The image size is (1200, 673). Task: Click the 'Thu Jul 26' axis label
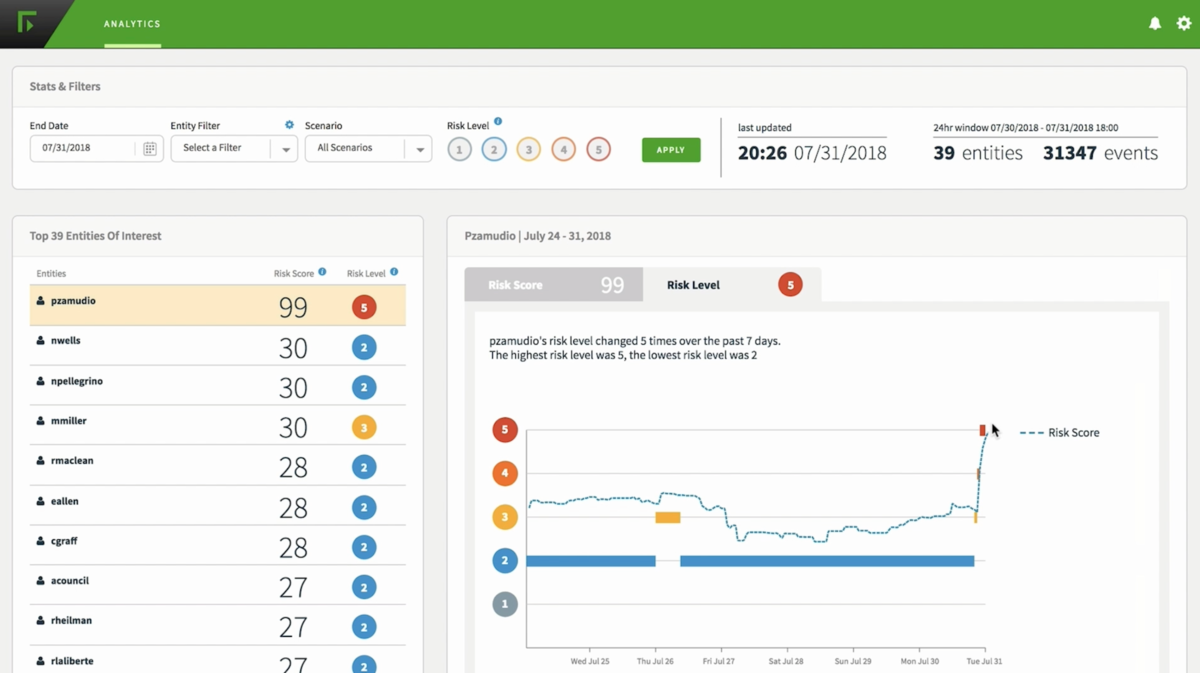point(655,661)
